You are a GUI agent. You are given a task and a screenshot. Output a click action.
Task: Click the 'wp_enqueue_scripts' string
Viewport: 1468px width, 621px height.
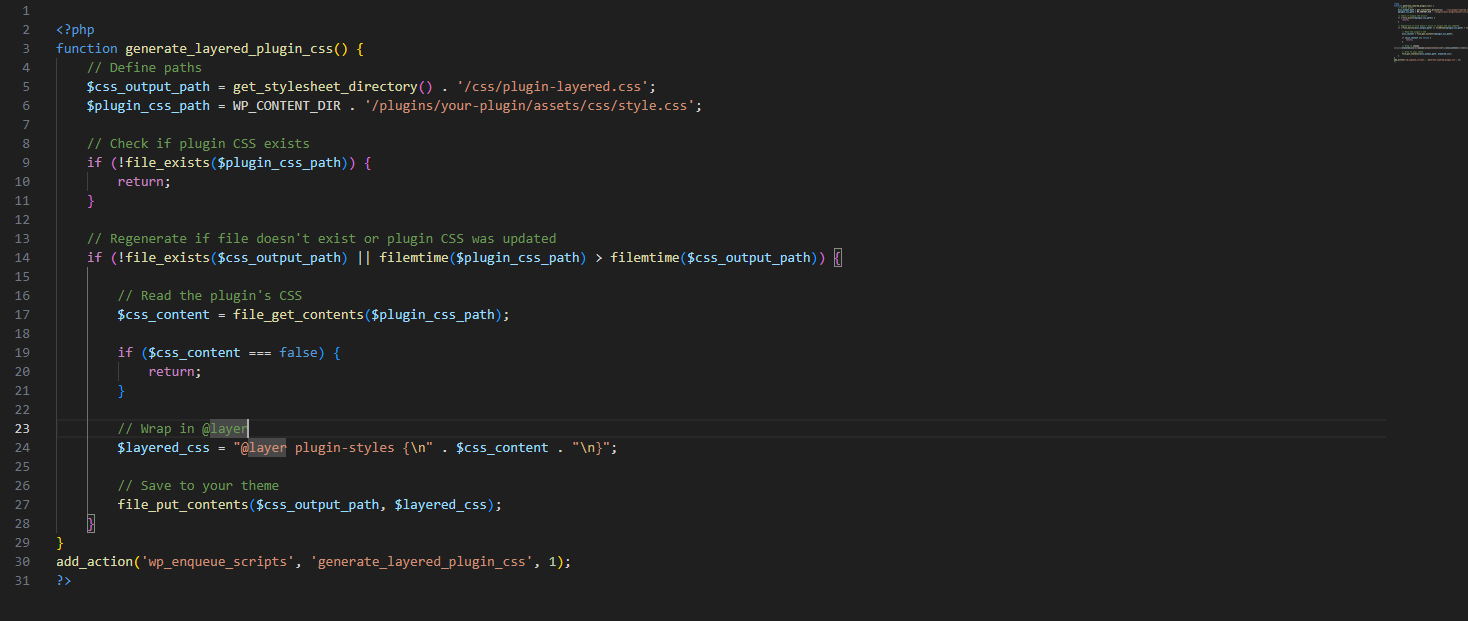(214, 561)
